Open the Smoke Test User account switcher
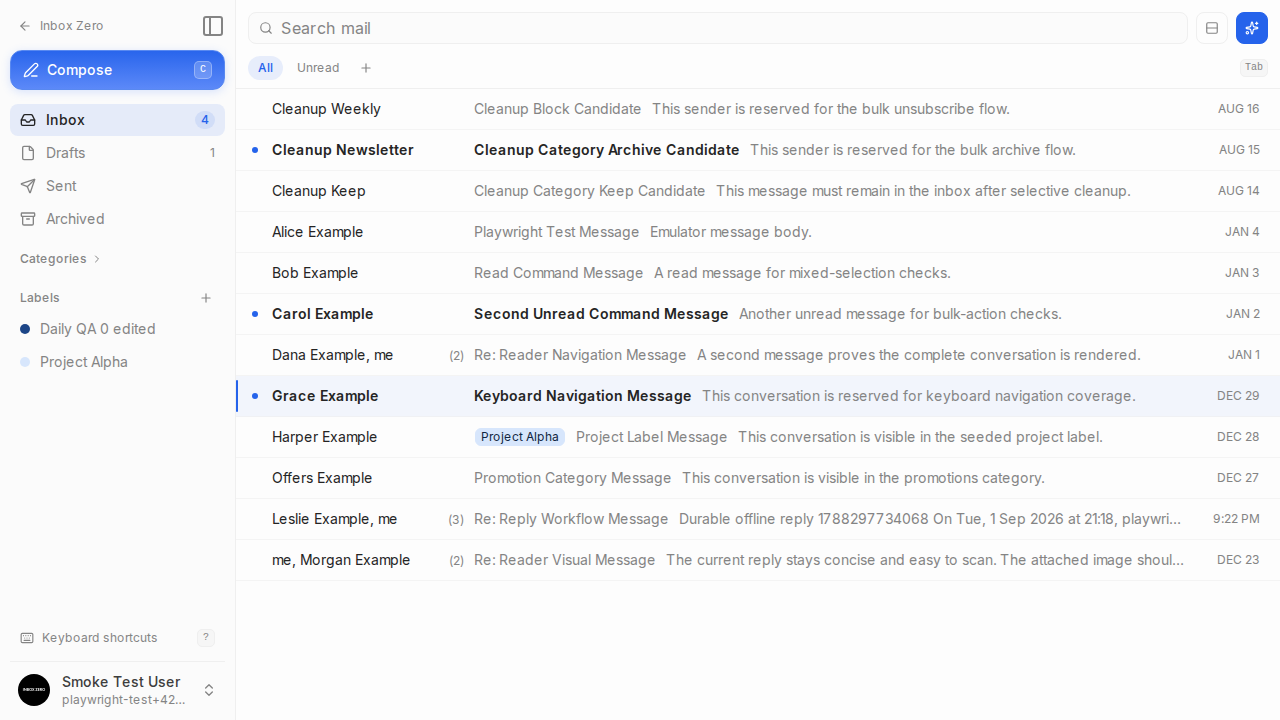The width and height of the screenshot is (1280, 720). coord(118,690)
